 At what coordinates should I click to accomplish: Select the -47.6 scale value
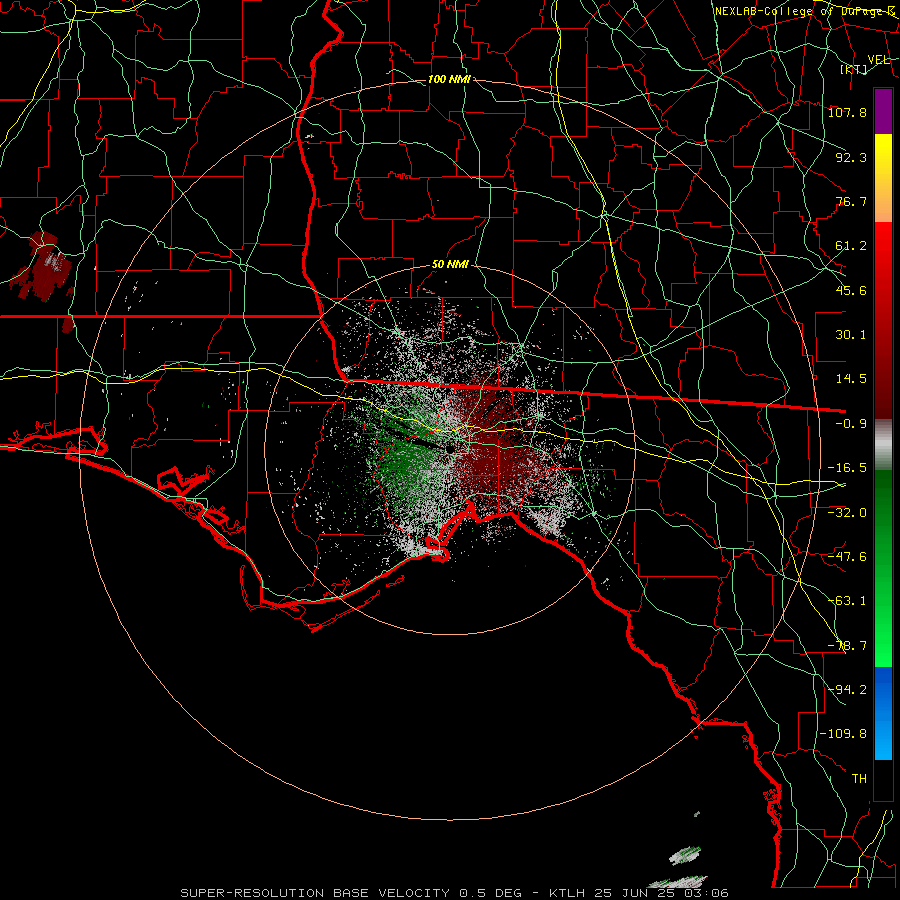pyautogui.click(x=847, y=557)
